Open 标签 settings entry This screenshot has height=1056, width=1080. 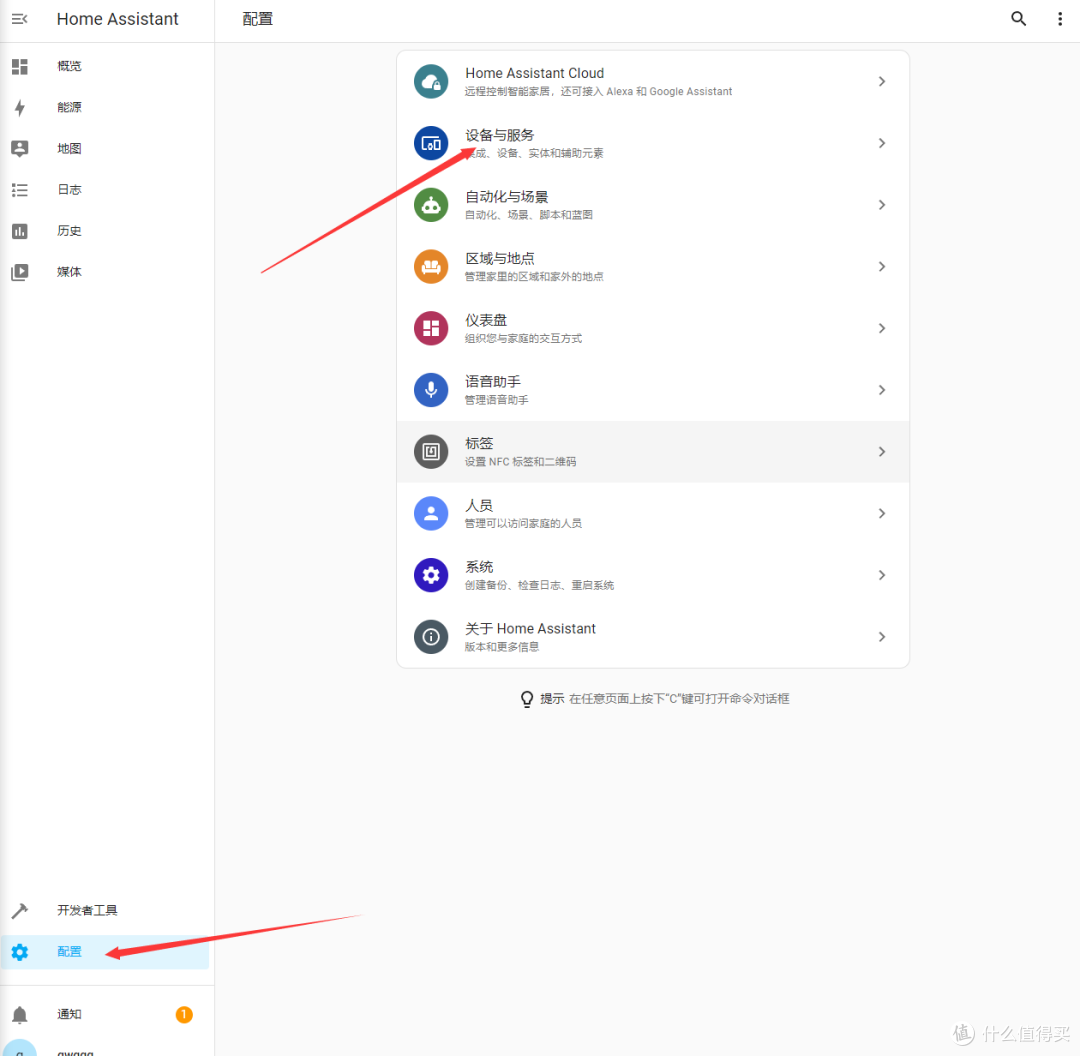[x=653, y=452]
